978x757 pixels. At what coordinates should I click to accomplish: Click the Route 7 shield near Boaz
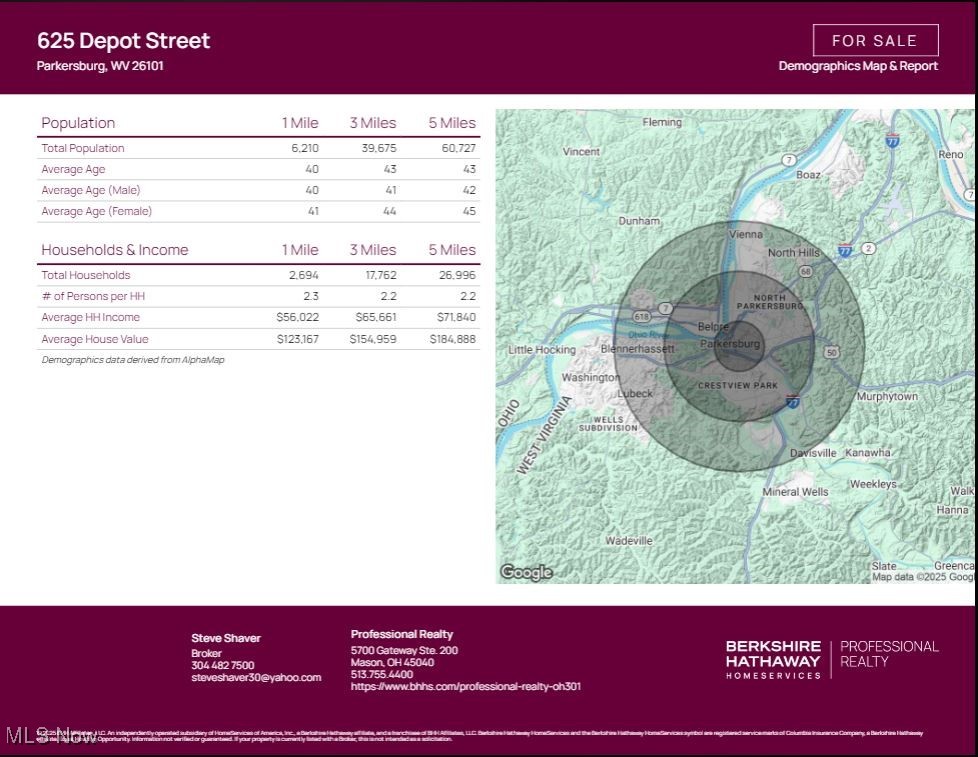(x=789, y=160)
